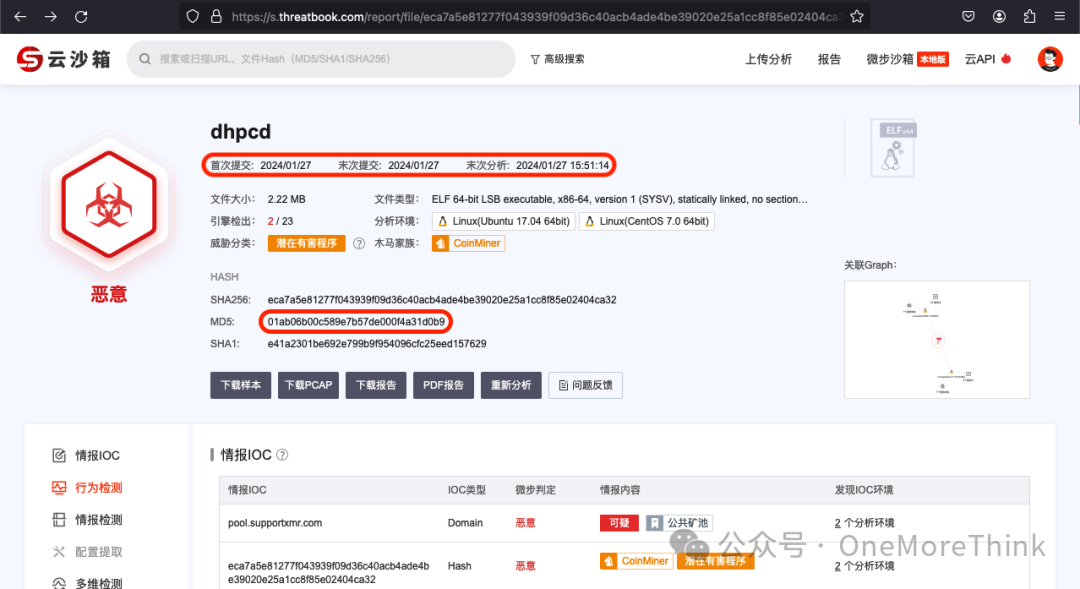
Task: Open the 上传分析 menu item
Action: [x=768, y=59]
